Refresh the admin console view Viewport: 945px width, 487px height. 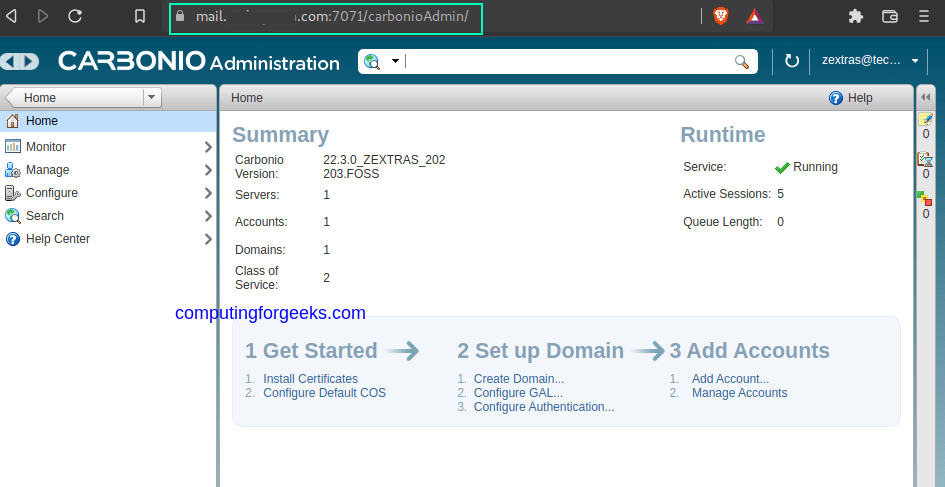click(791, 61)
